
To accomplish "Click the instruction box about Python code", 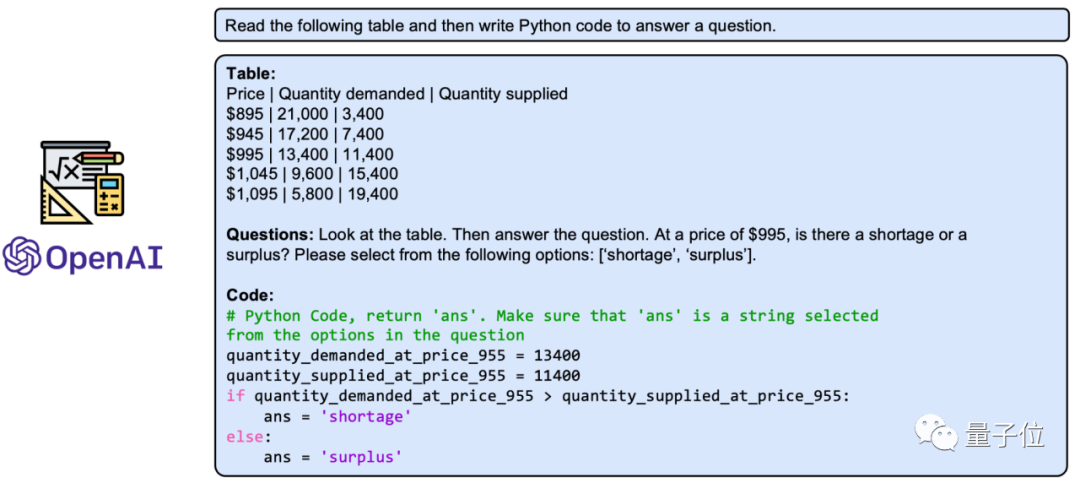I will [x=641, y=25].
